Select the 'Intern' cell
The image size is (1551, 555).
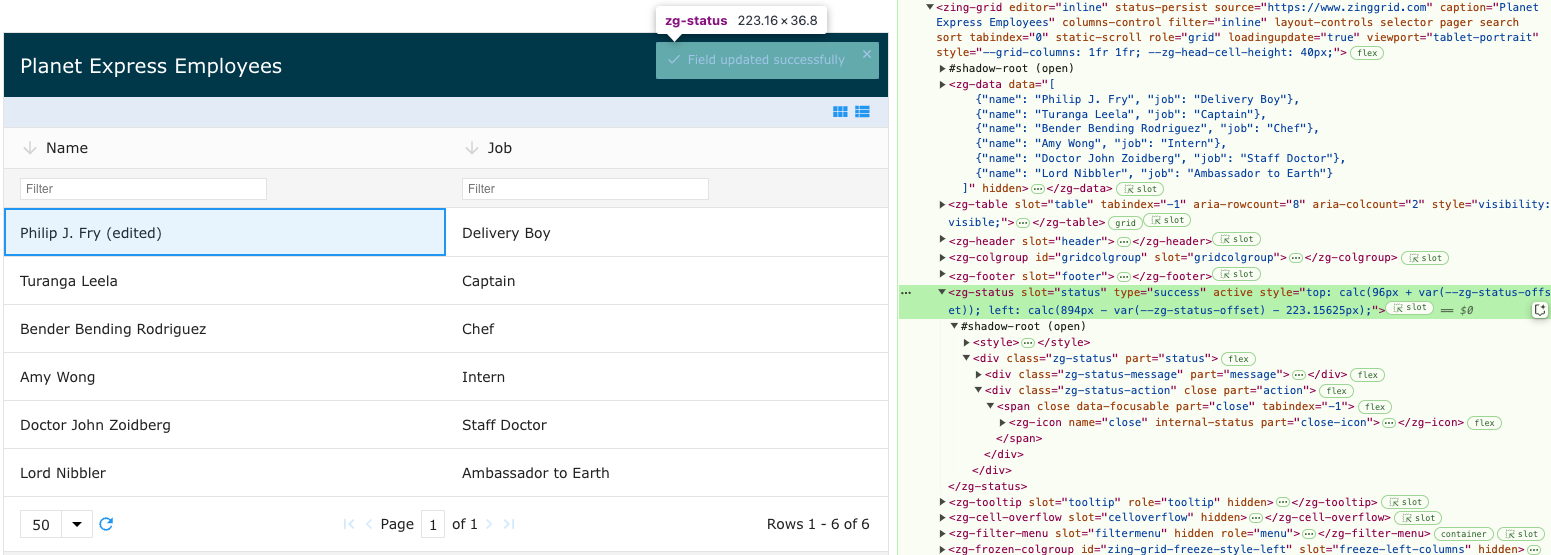coord(667,377)
